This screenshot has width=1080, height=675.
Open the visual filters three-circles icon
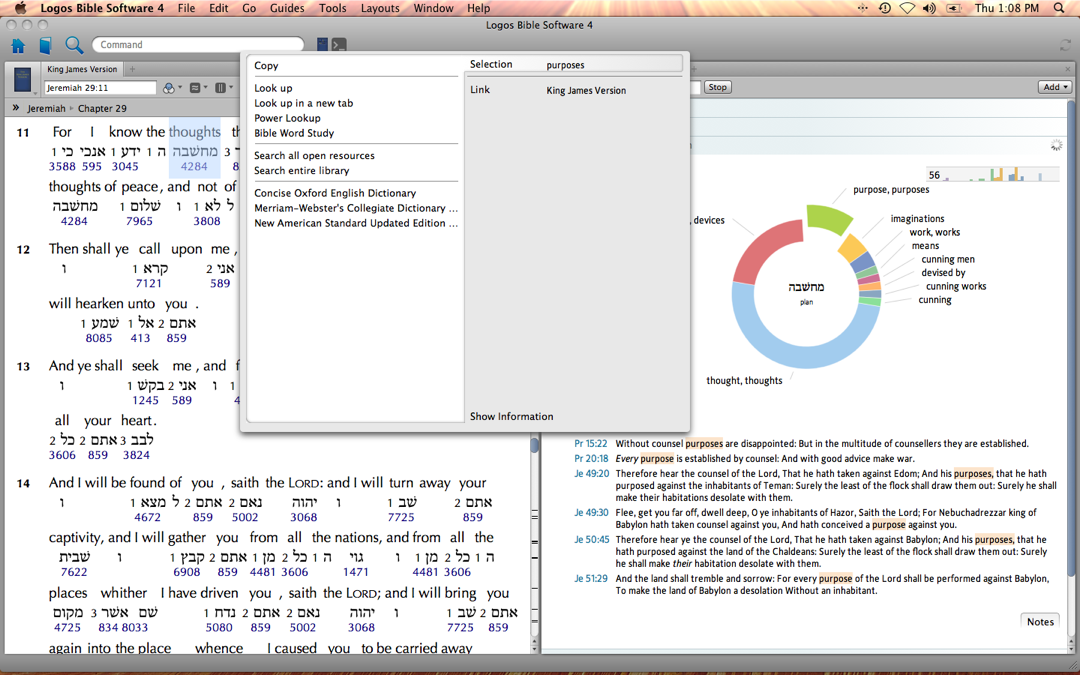tap(169, 88)
